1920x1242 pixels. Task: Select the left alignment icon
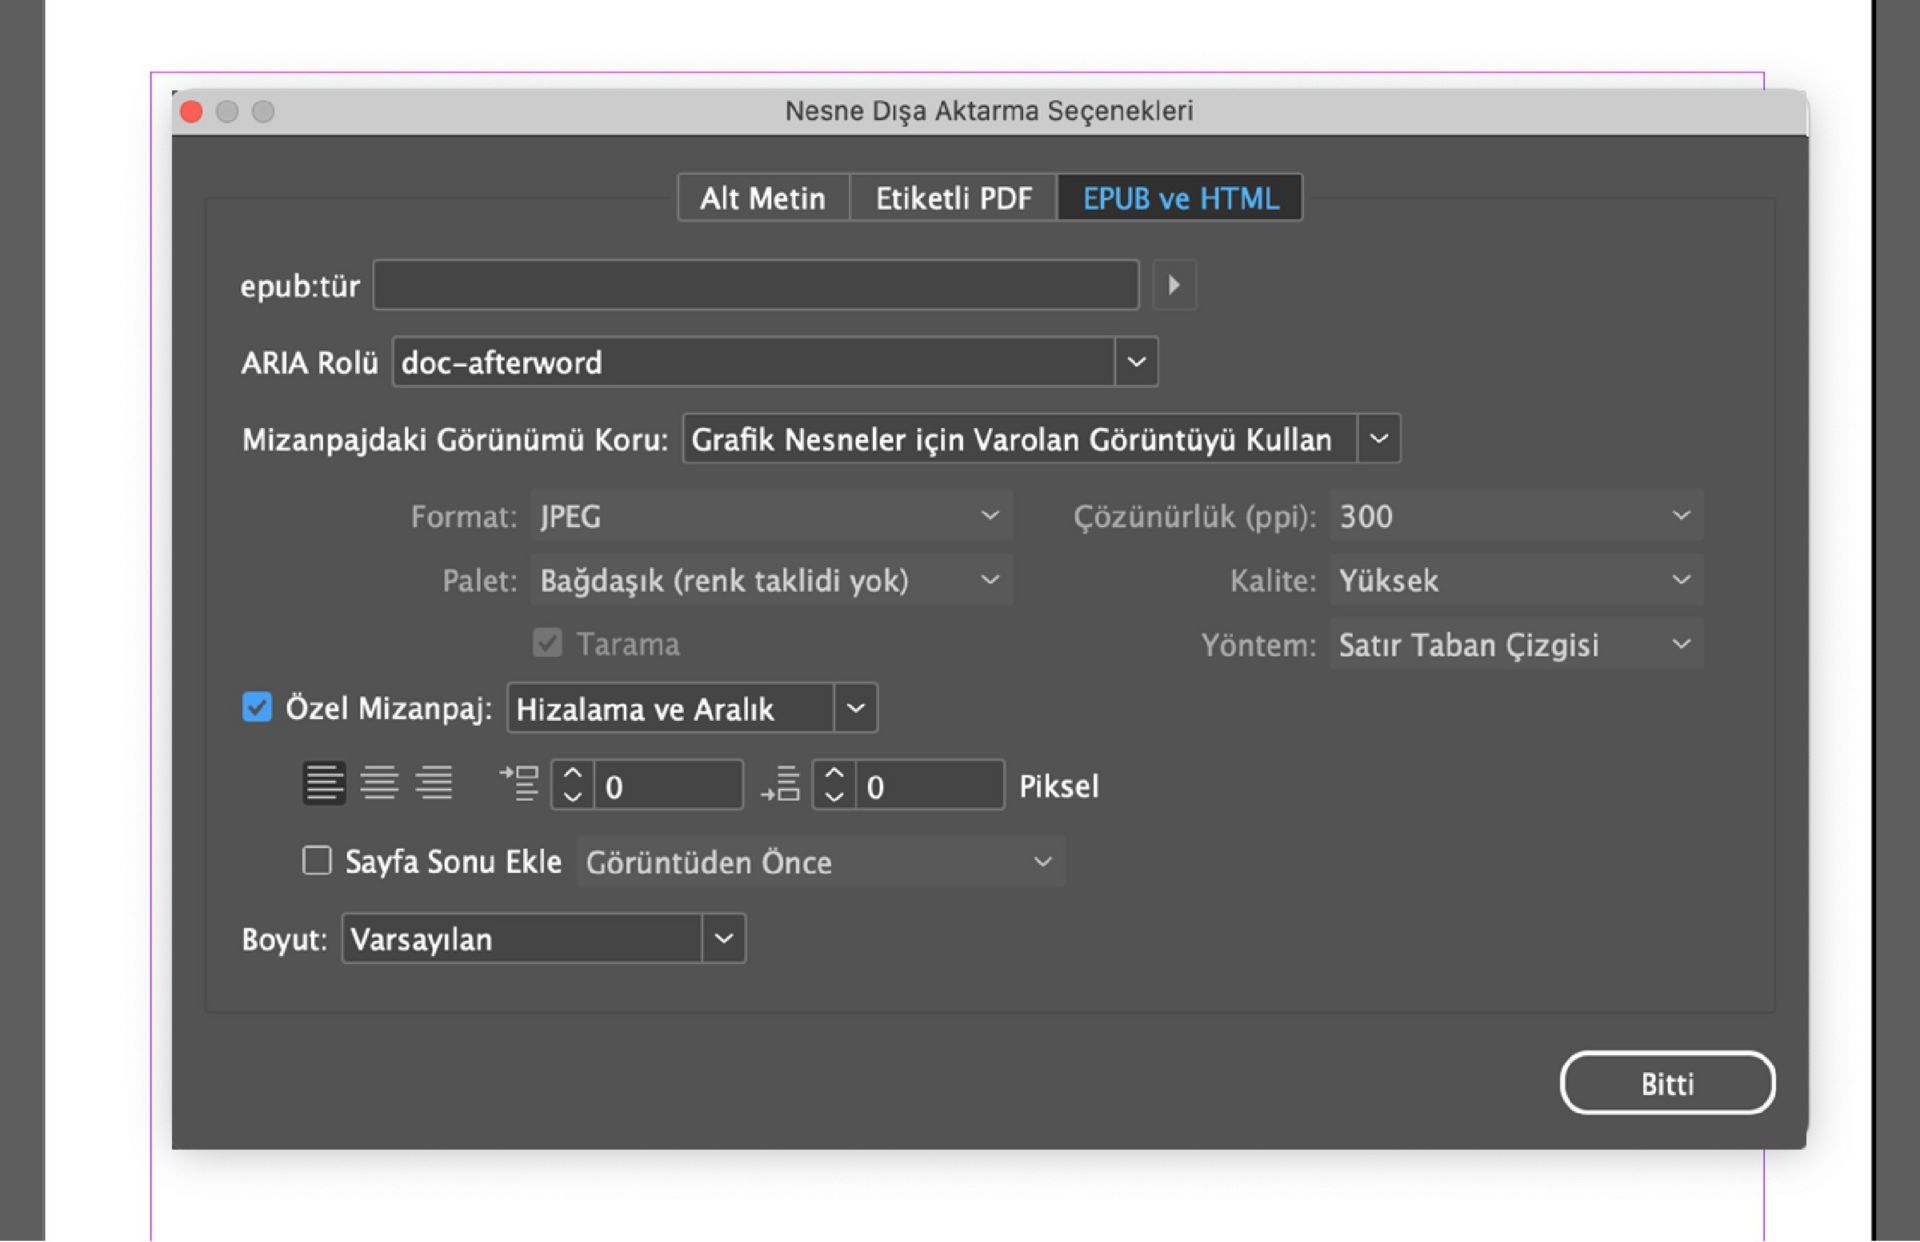coord(324,783)
